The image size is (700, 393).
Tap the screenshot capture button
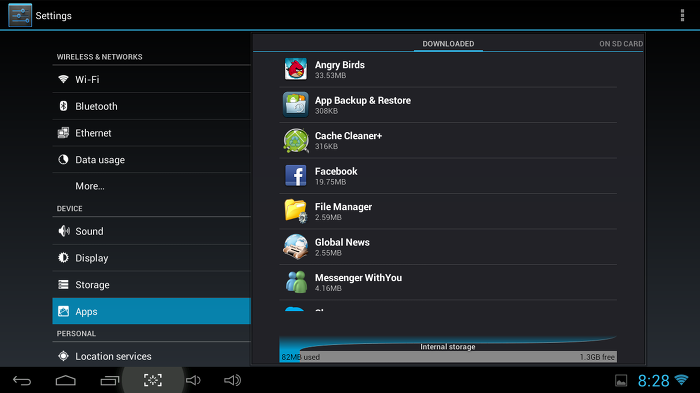coord(153,380)
